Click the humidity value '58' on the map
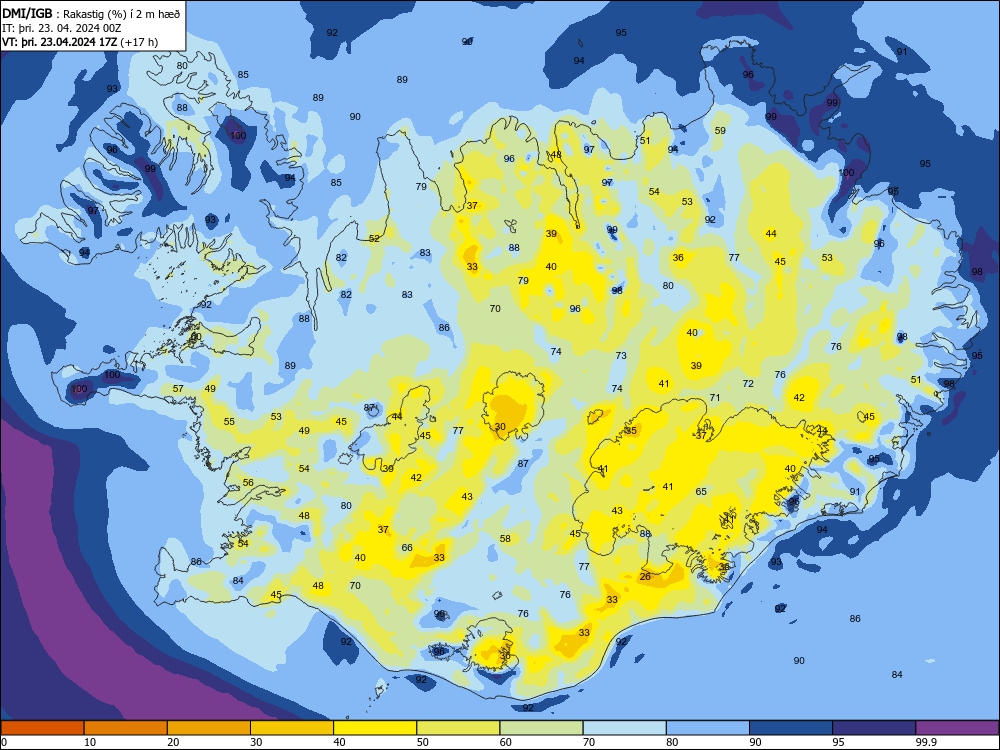Image resolution: width=1000 pixels, height=750 pixels. (505, 539)
